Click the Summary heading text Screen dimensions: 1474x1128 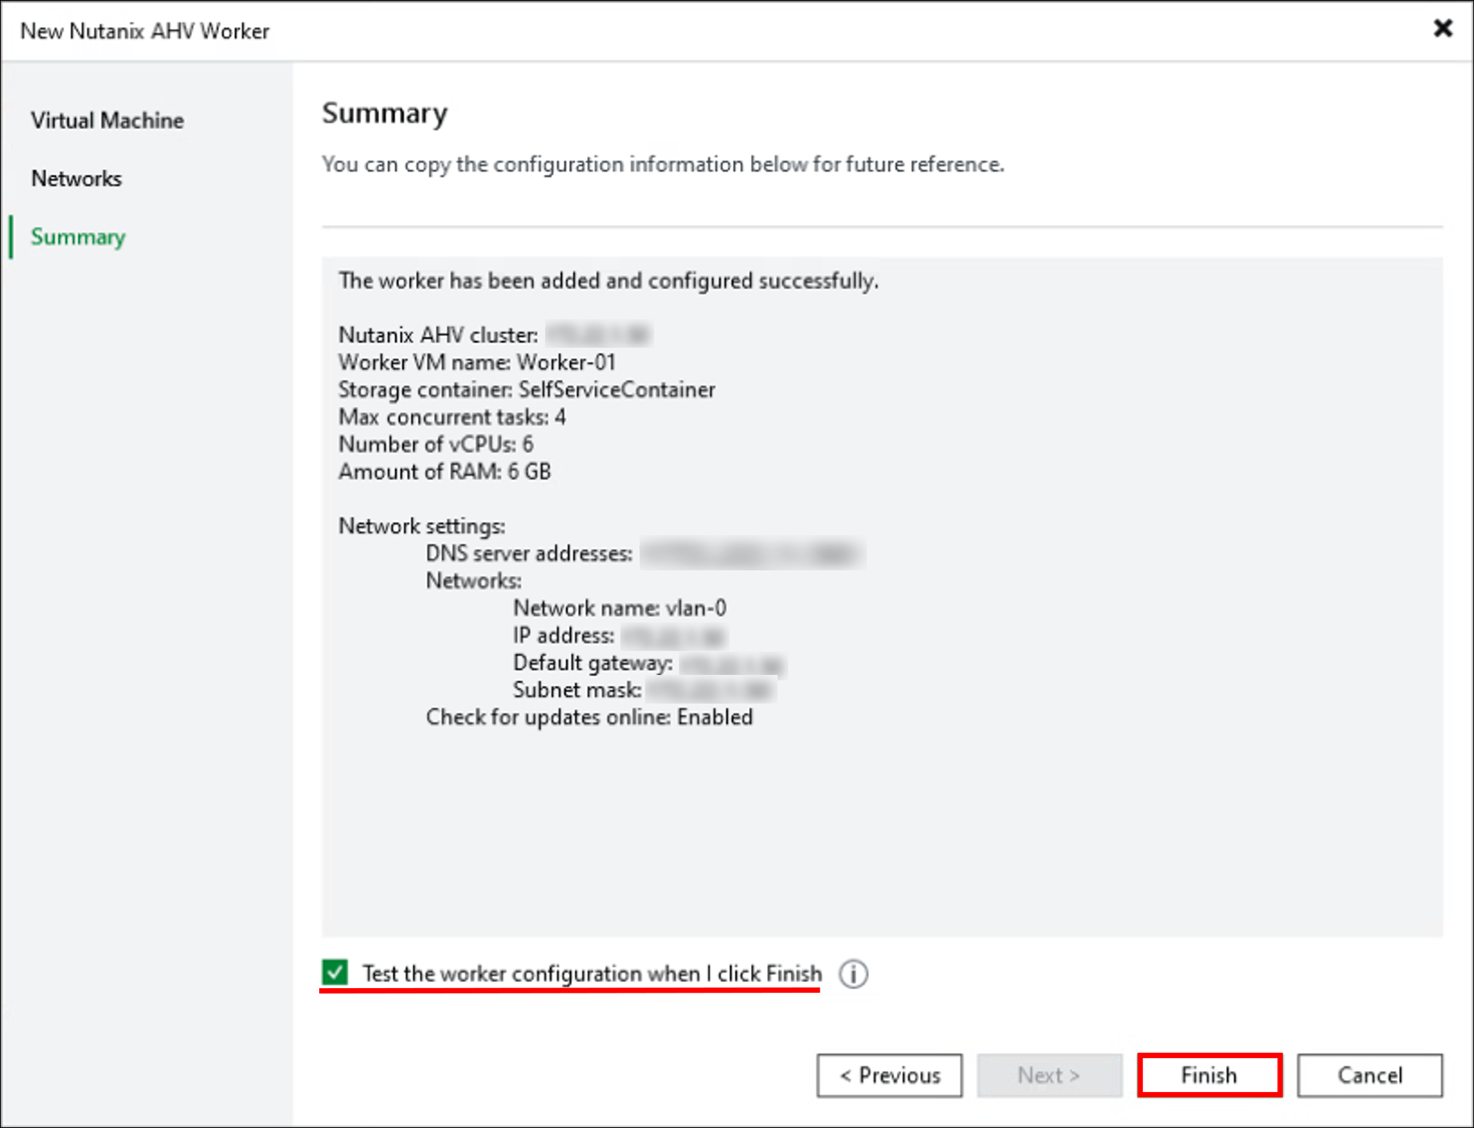pyautogui.click(x=384, y=113)
